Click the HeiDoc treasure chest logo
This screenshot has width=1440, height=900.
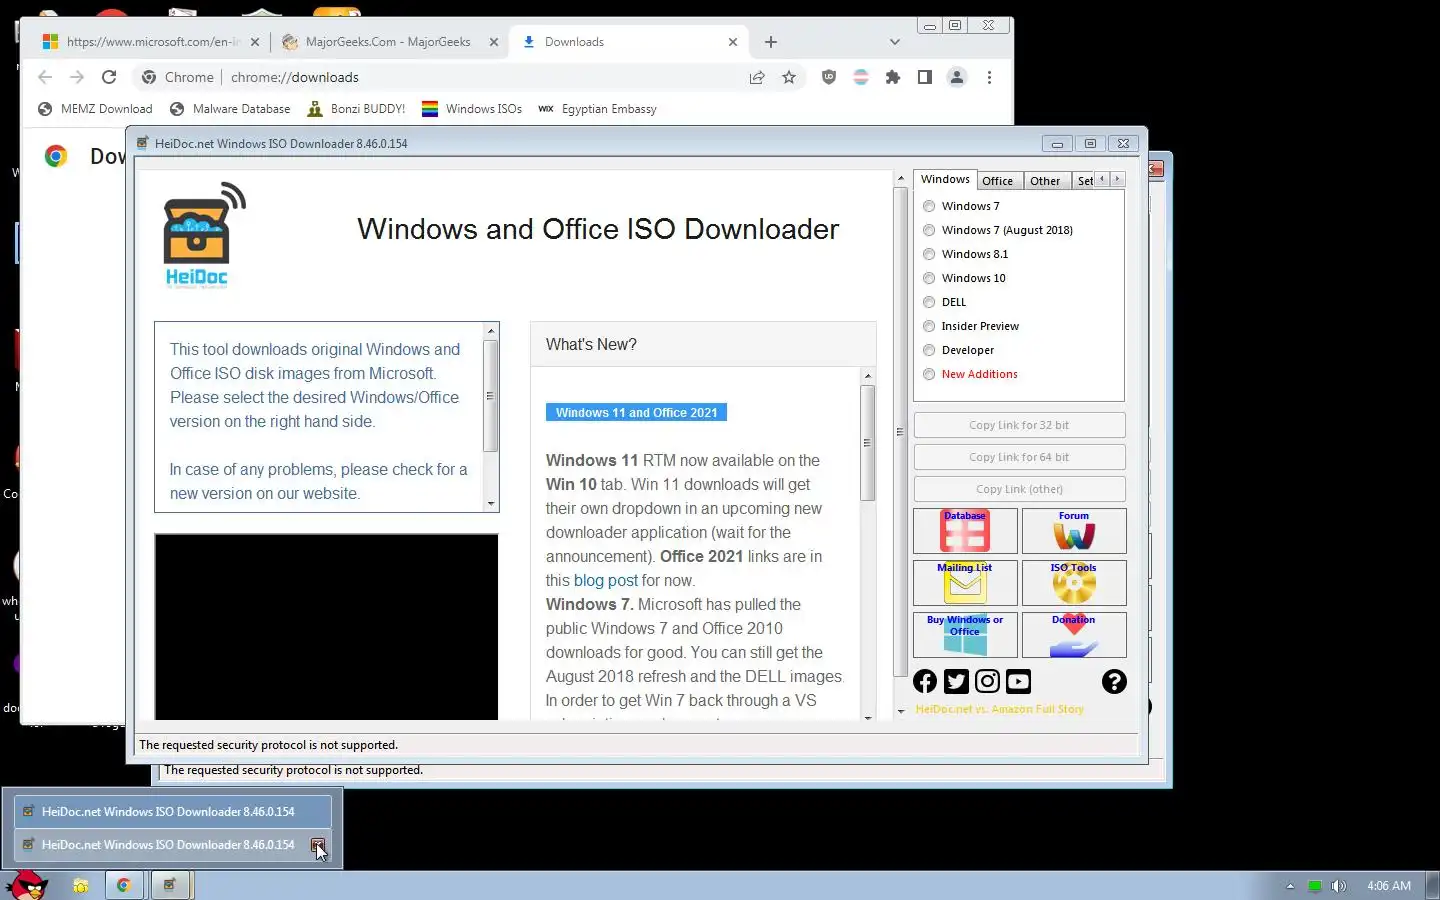click(x=203, y=236)
